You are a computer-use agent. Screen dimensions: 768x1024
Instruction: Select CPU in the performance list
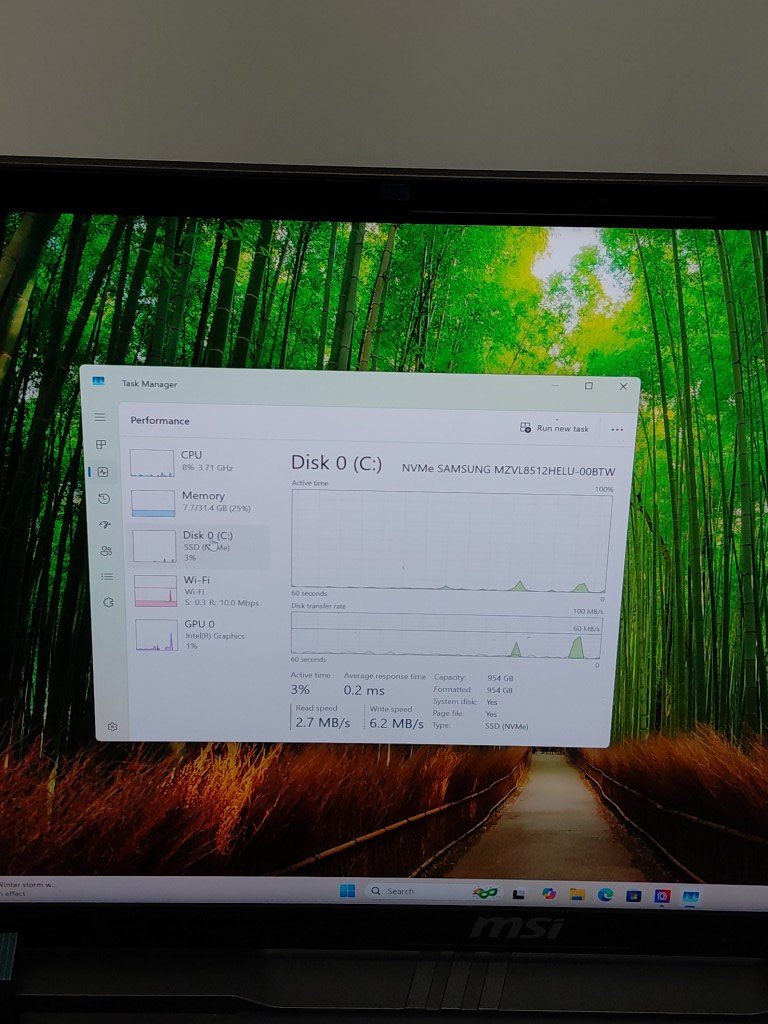click(x=190, y=461)
